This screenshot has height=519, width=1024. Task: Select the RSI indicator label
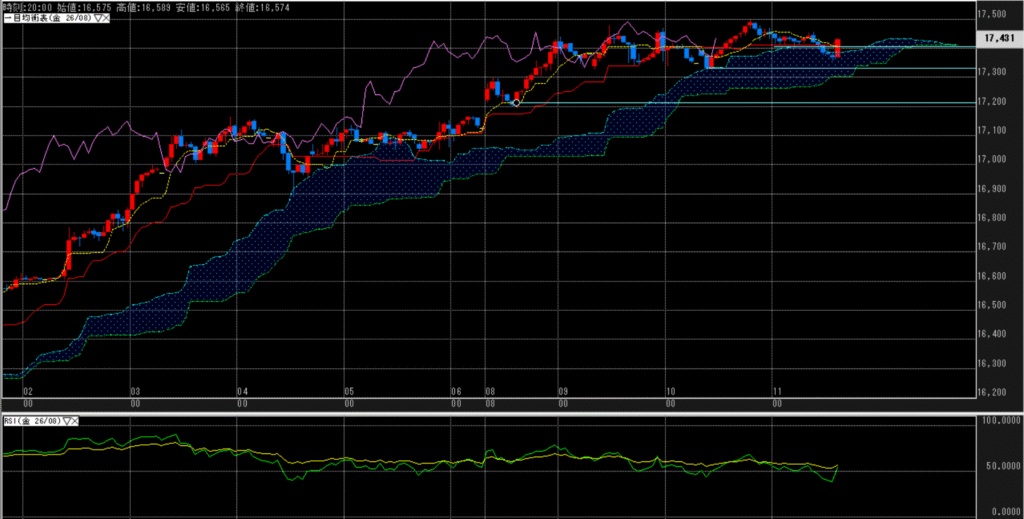pos(12,421)
